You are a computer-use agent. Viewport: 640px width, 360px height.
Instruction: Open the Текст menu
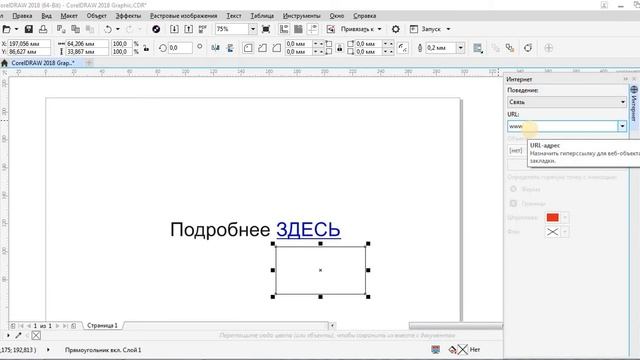tap(234, 16)
